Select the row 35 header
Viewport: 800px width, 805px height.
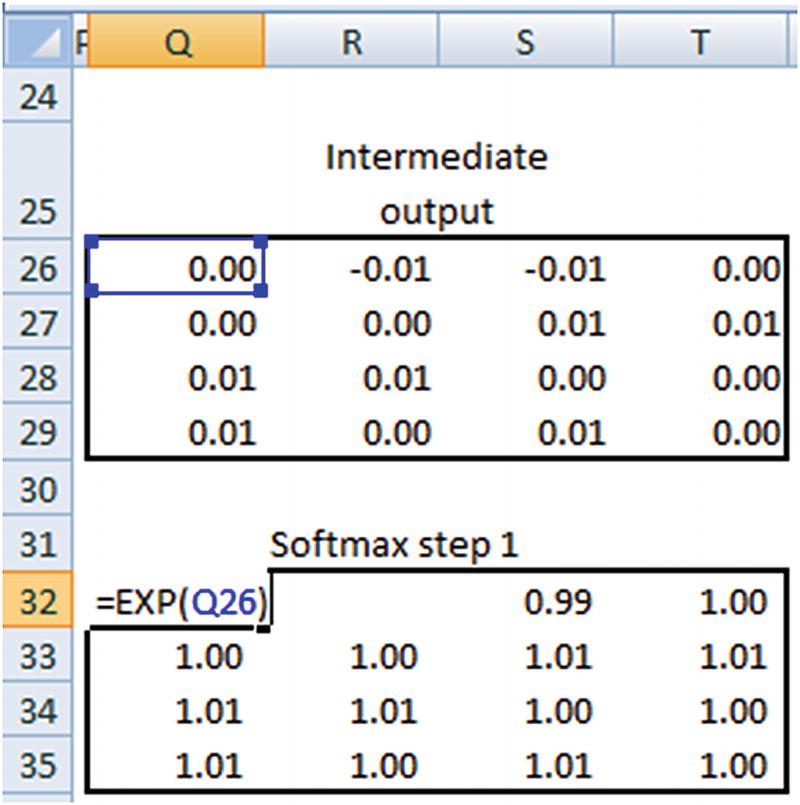36,766
